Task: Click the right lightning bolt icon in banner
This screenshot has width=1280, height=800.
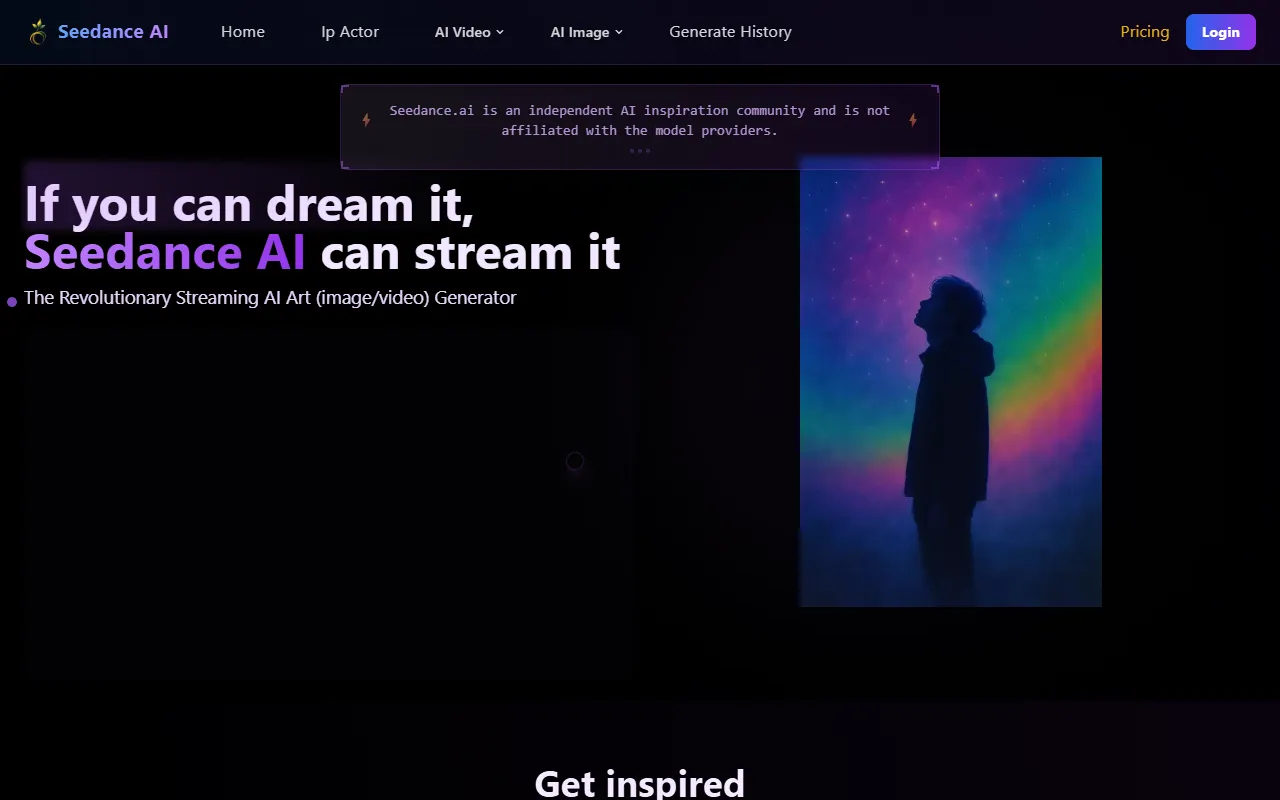Action: pyautogui.click(x=913, y=120)
